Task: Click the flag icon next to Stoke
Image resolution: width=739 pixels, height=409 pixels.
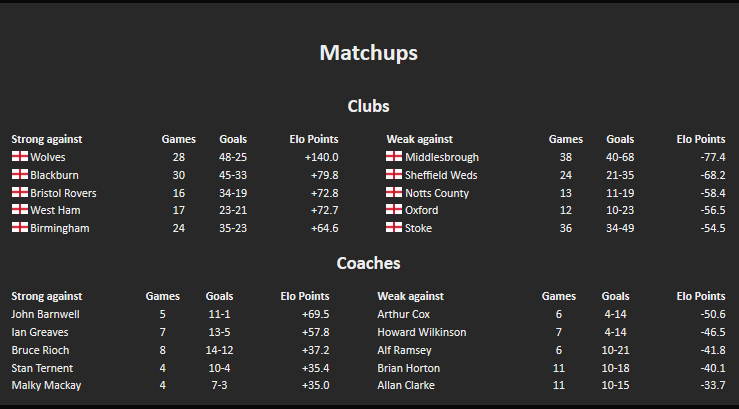Action: [394, 227]
